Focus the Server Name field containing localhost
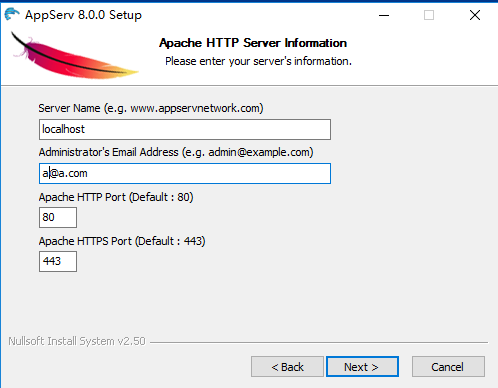Viewport: 498px width, 388px height. click(185, 129)
